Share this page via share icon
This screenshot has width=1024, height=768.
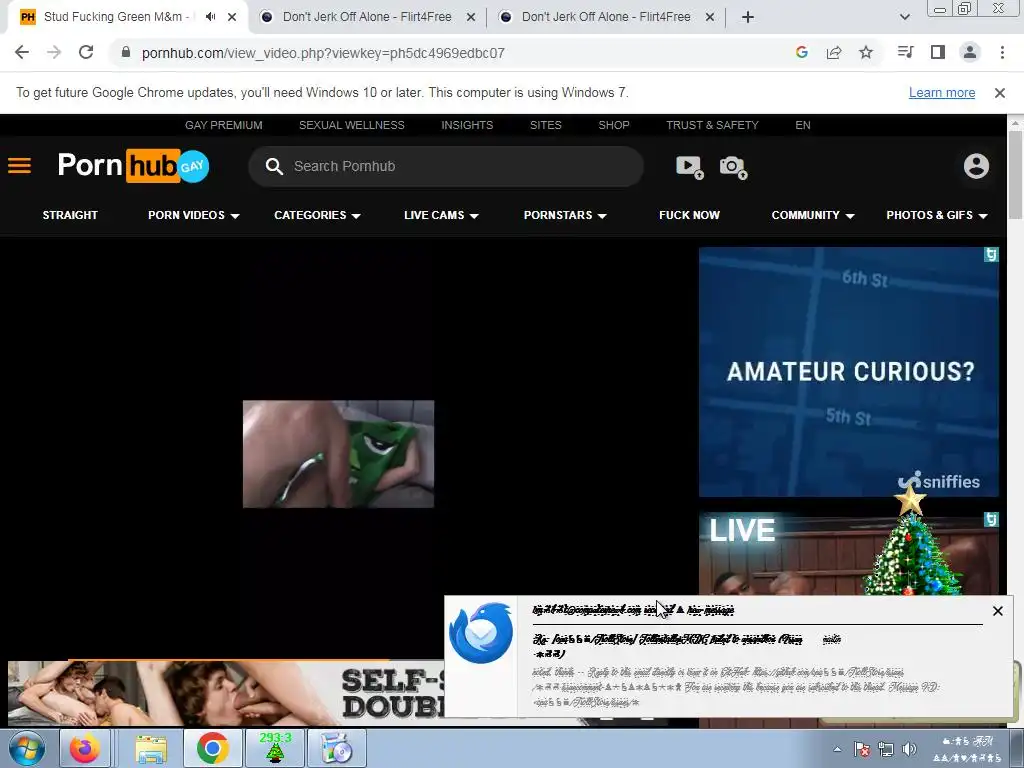834,52
